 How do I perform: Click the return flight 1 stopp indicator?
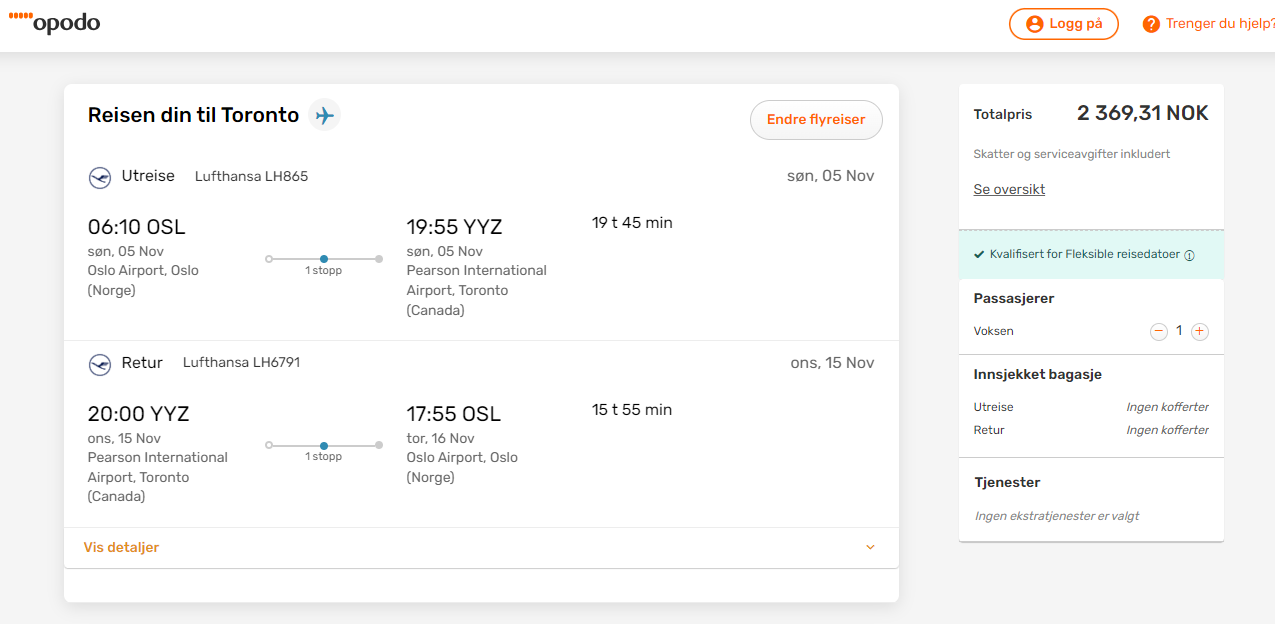[323, 450]
